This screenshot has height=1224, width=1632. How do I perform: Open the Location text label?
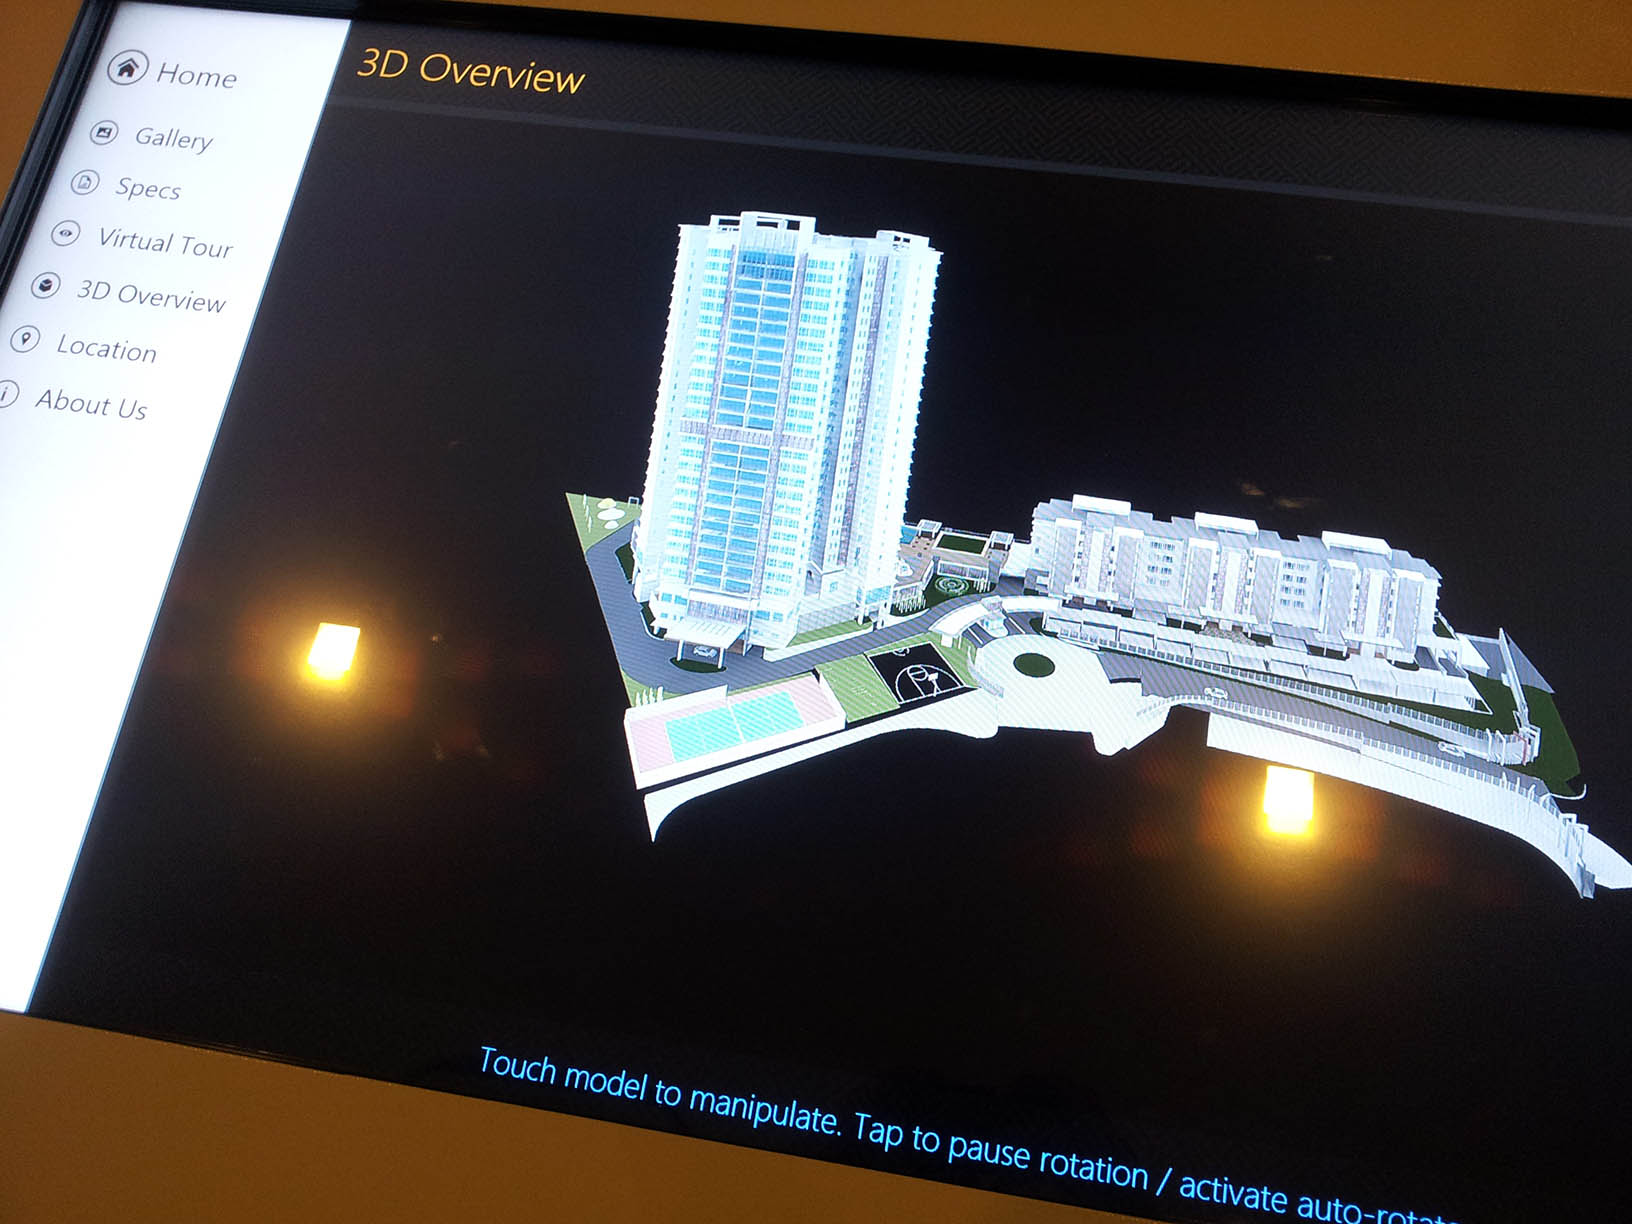pos(106,349)
